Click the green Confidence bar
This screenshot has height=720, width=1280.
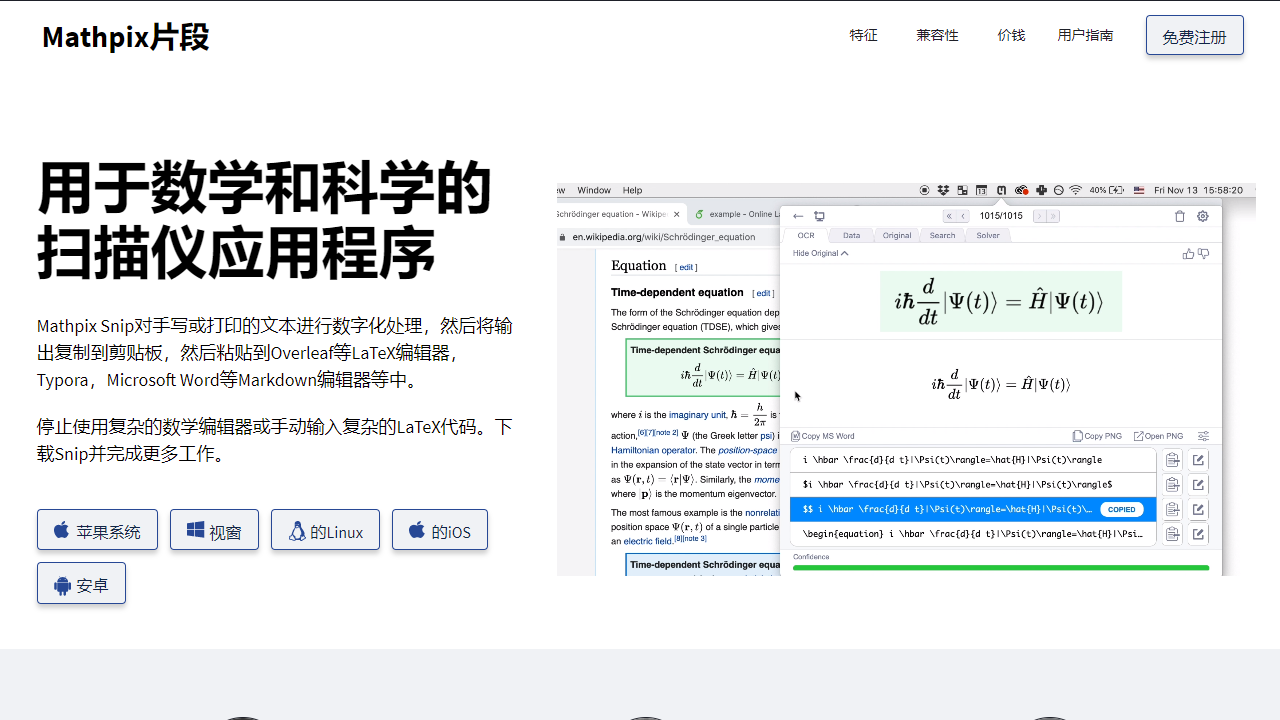click(1000, 568)
